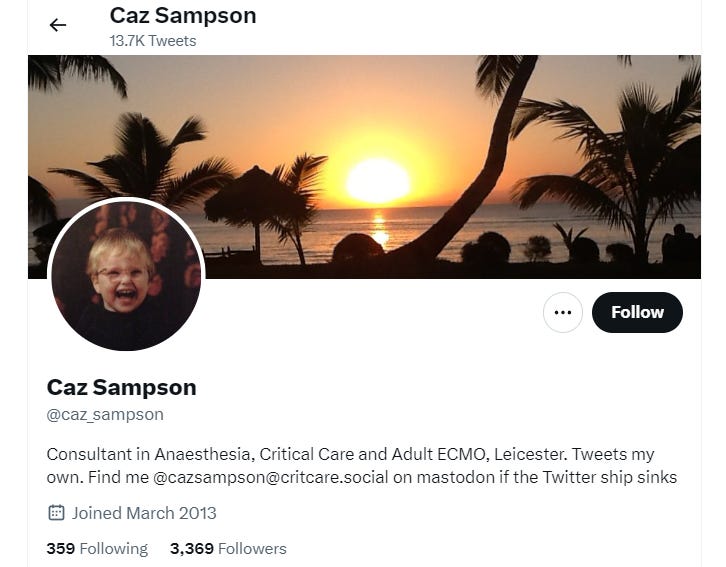The image size is (726, 567).
Task: Open the sunset beach banner image
Action: (x=364, y=167)
